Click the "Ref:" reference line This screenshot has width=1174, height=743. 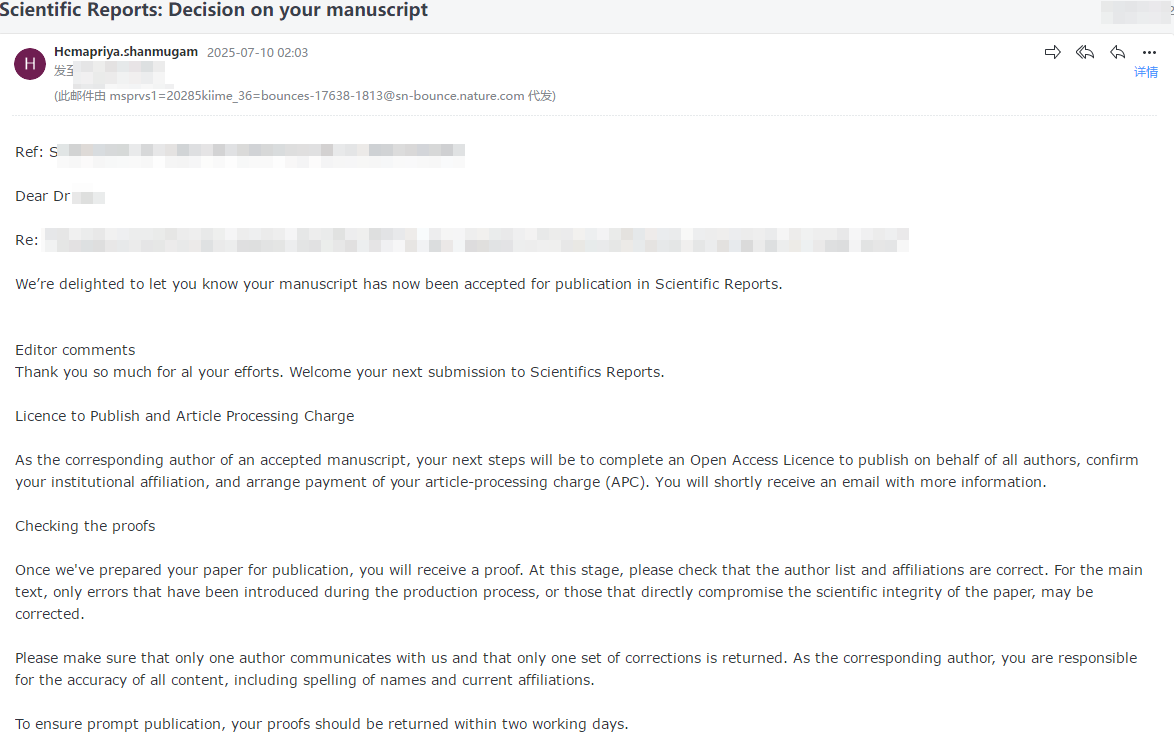tap(240, 152)
